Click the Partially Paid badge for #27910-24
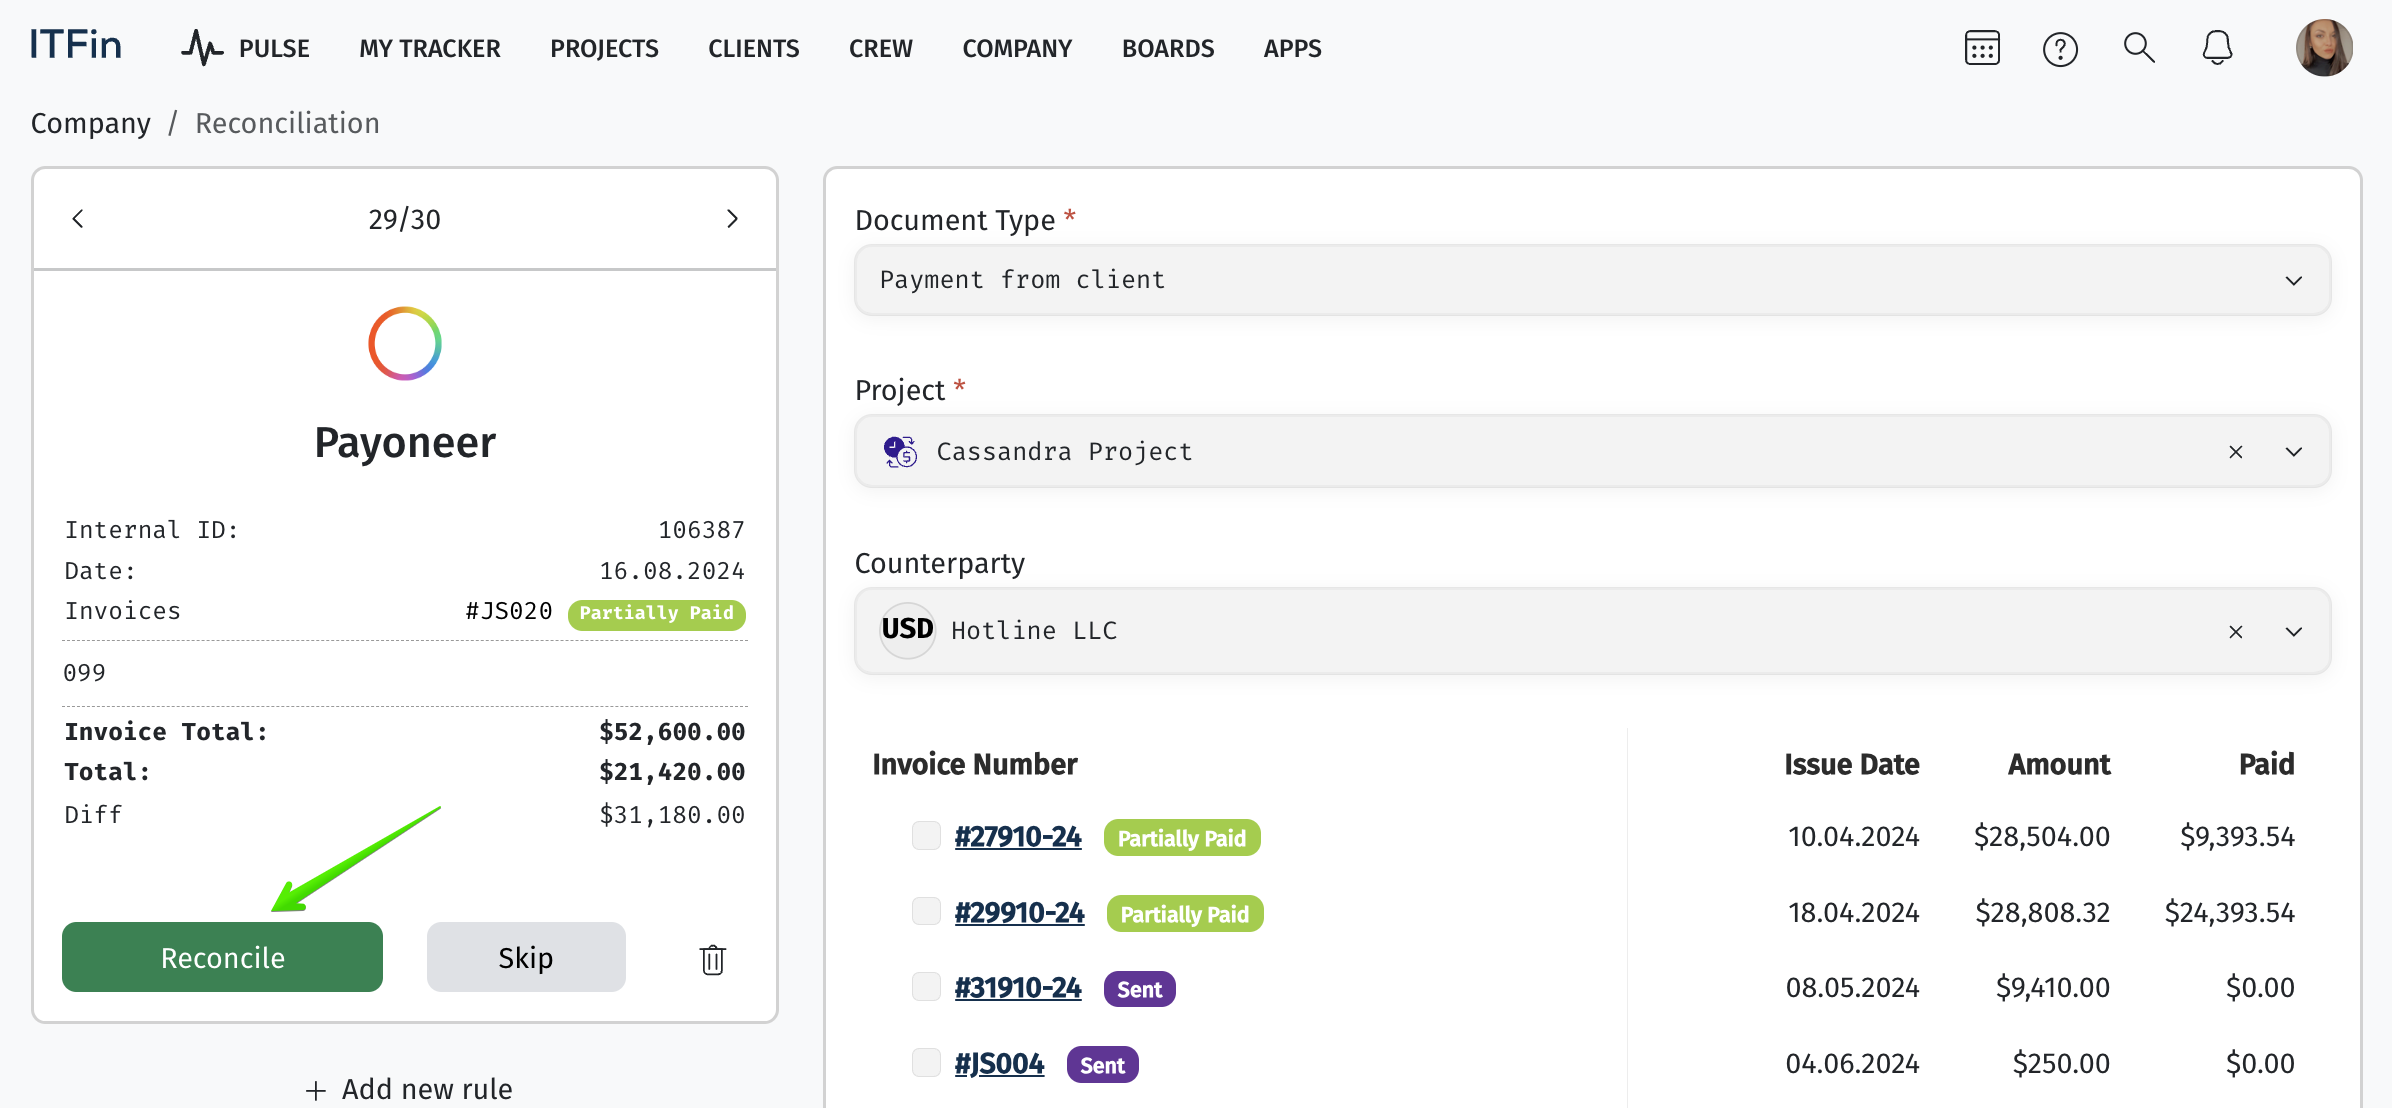This screenshot has width=2392, height=1108. [1182, 838]
